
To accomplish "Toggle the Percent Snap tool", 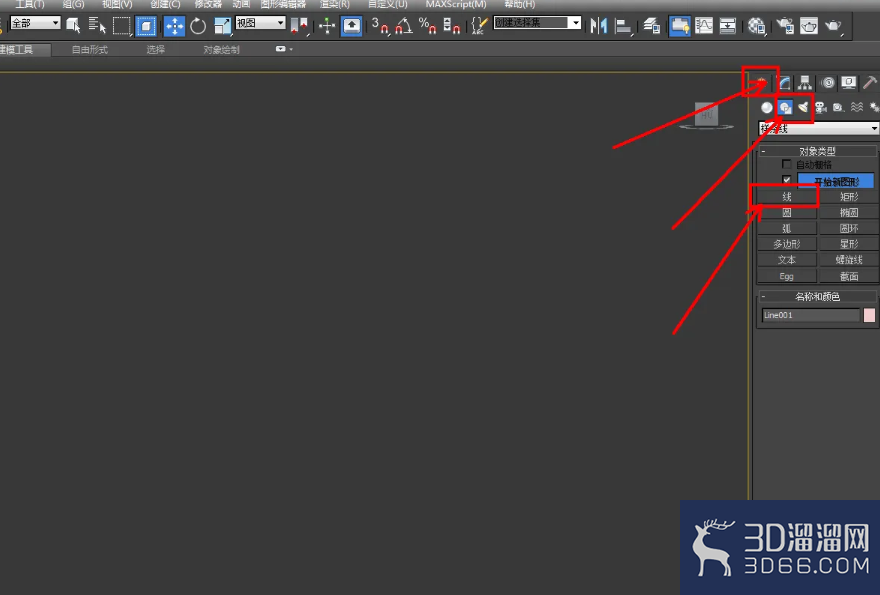I will point(428,26).
